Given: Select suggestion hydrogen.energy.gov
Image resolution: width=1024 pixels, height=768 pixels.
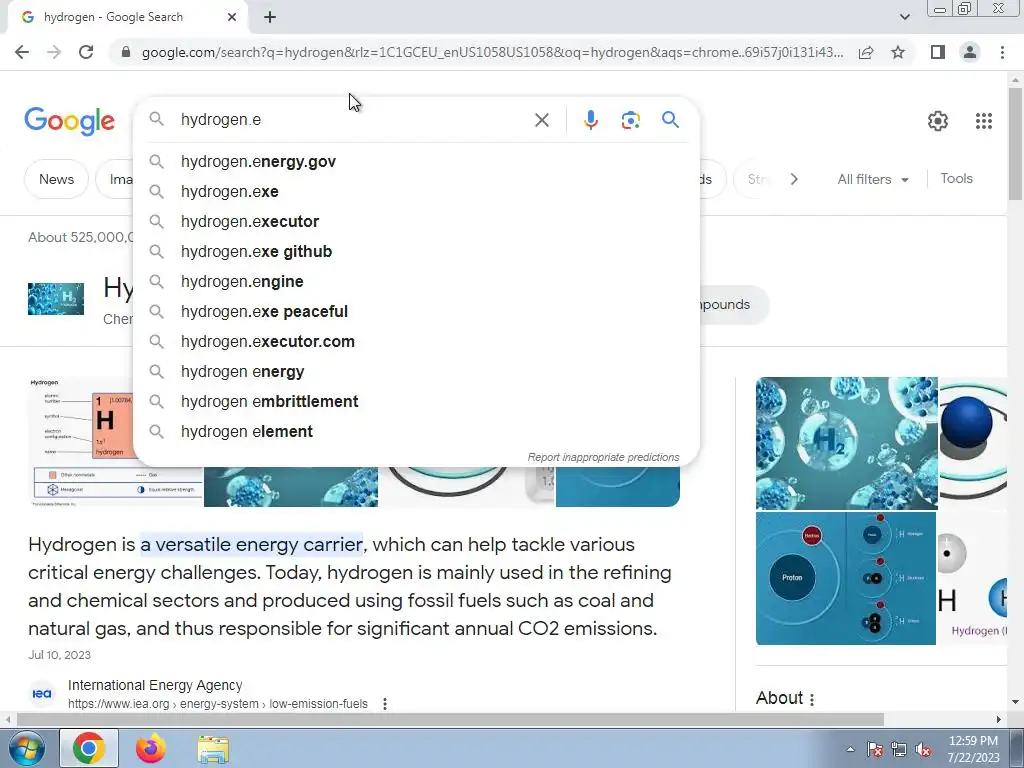Looking at the screenshot, I should point(416,161).
